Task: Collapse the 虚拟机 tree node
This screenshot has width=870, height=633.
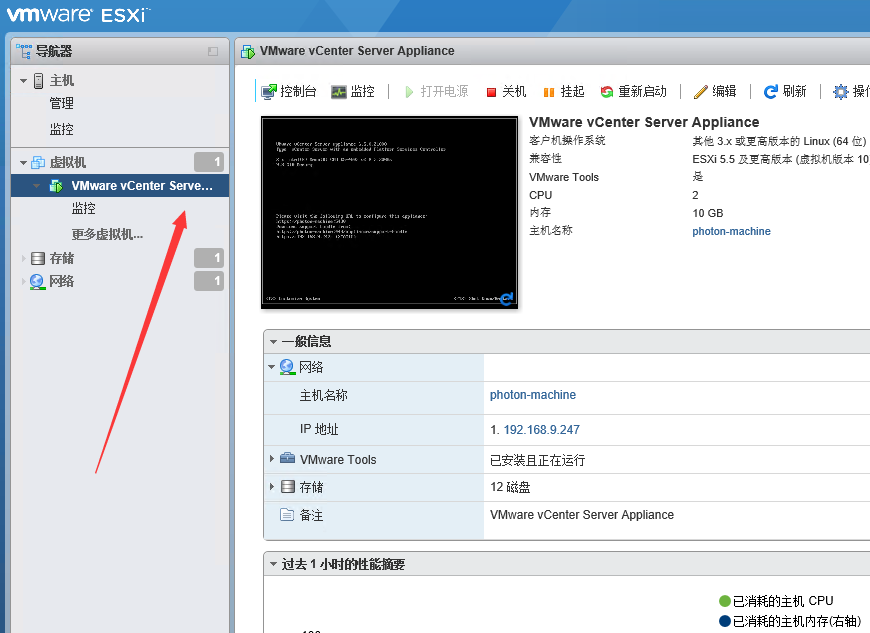Action: [23, 163]
